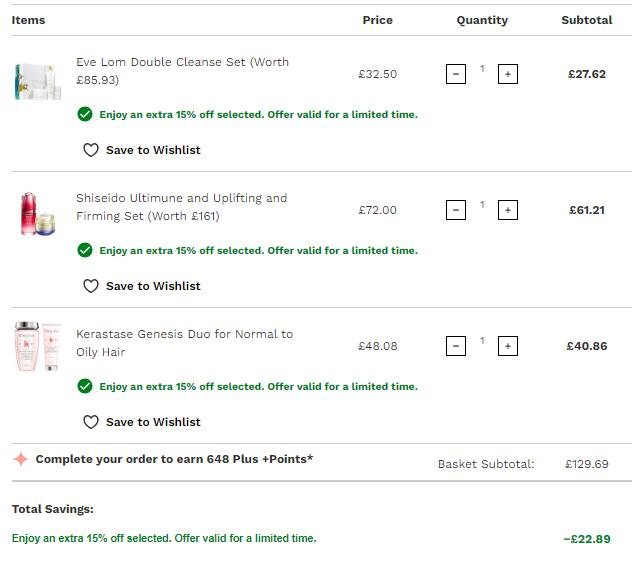Open Kerastase Genesis Duo product image
This screenshot has height=564, width=632.
[37, 346]
